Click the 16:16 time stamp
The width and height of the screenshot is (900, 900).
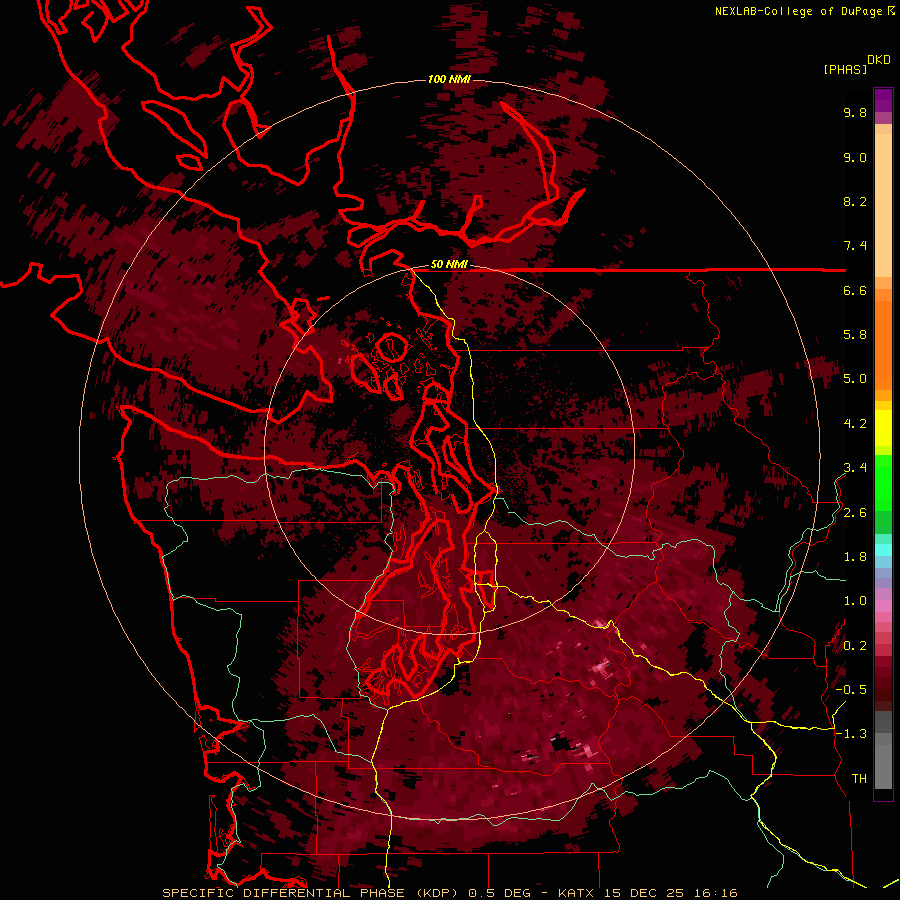pos(715,893)
